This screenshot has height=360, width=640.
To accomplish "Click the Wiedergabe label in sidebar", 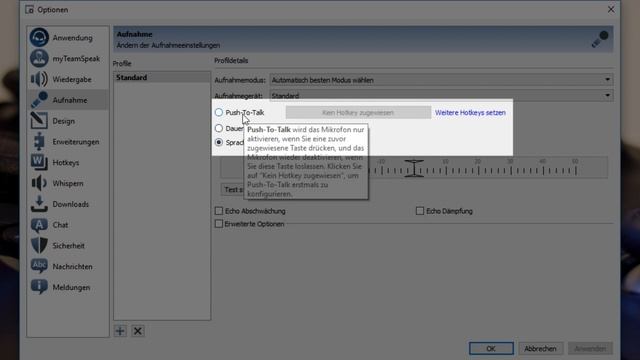I will [72, 80].
